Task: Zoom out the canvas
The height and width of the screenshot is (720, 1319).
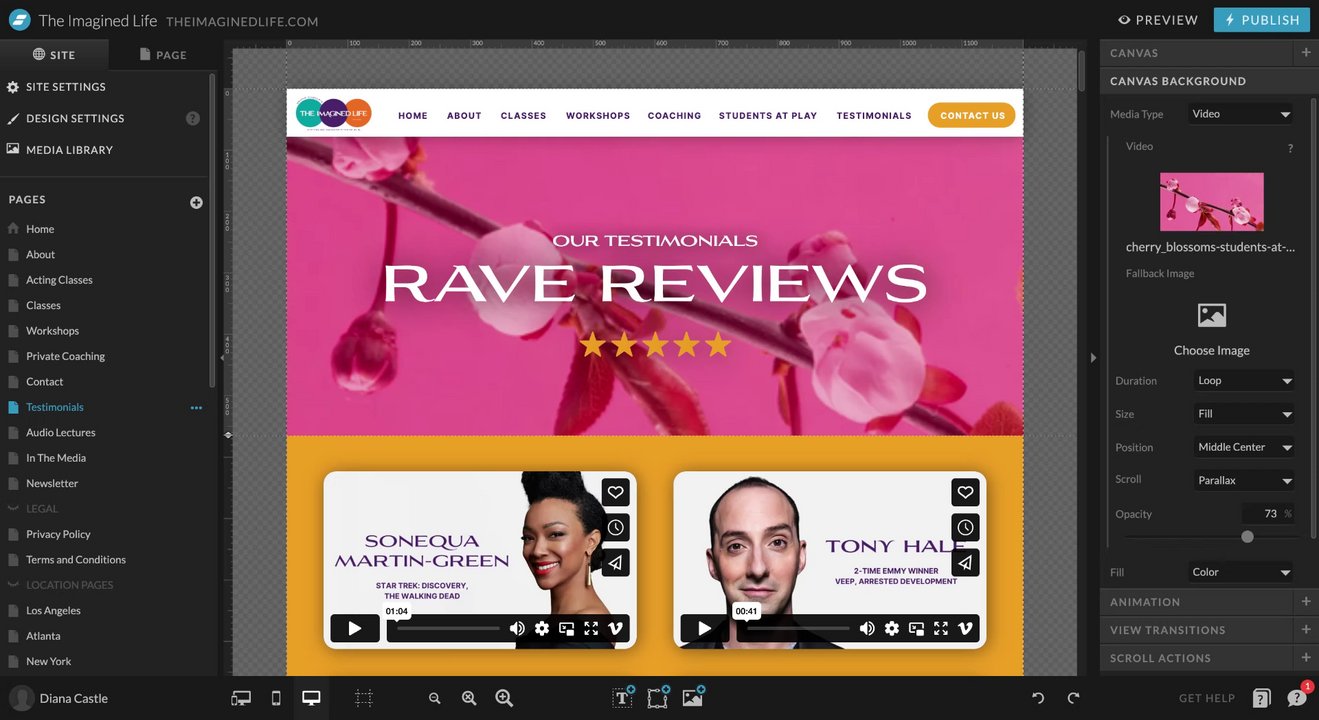Action: coord(435,699)
